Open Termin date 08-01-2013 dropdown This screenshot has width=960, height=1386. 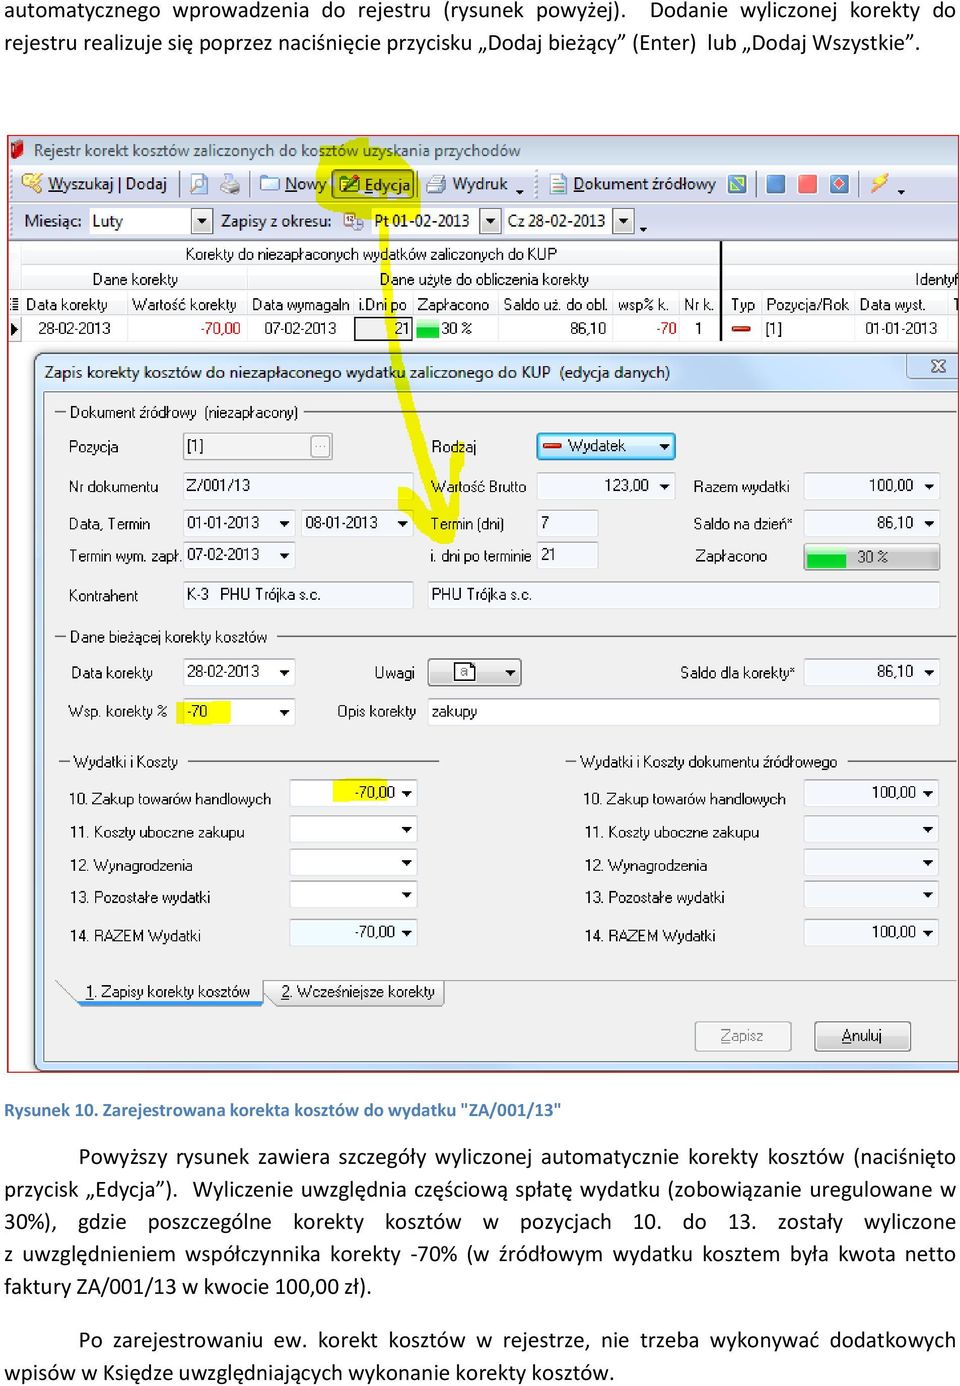point(403,523)
